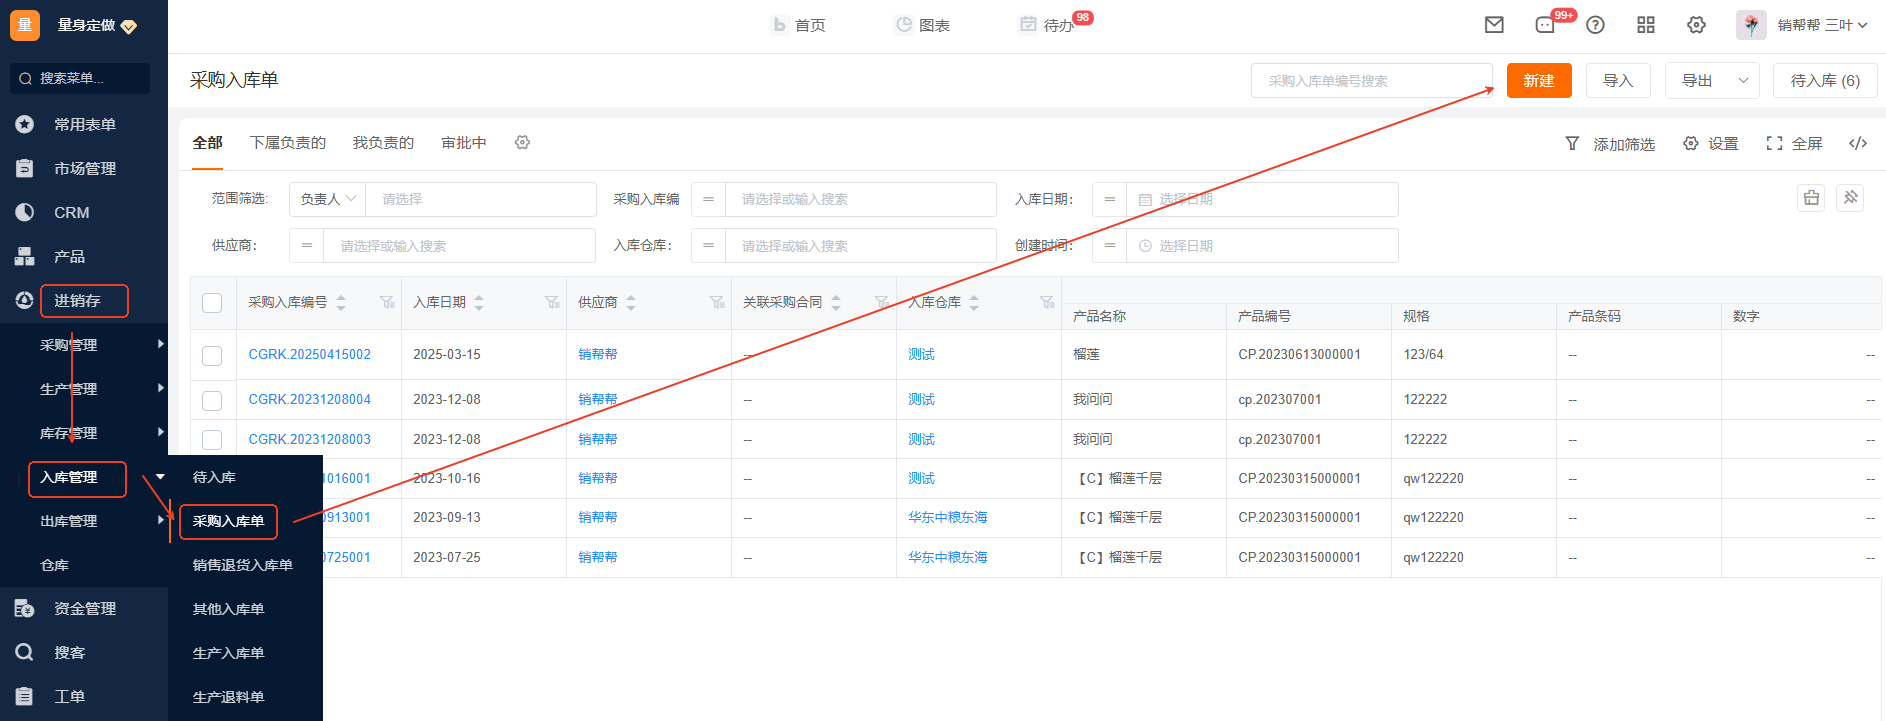Click the 全屏 fullscreen icon
Image resolution: width=1886 pixels, height=721 pixels.
(1775, 143)
